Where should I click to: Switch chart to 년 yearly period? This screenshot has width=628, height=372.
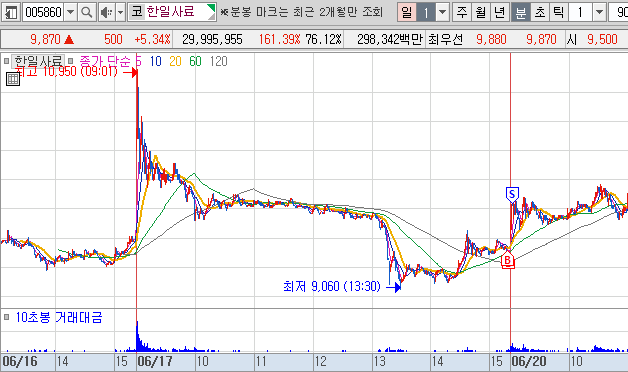pyautogui.click(x=500, y=12)
